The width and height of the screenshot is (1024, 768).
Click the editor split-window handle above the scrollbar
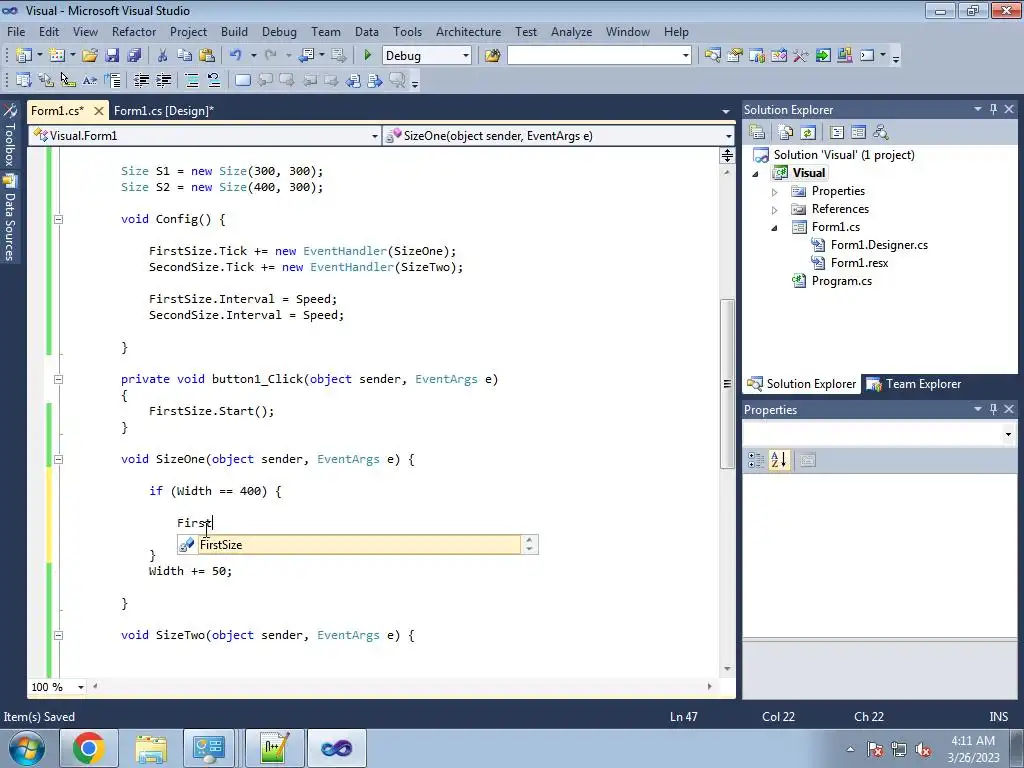click(727, 155)
